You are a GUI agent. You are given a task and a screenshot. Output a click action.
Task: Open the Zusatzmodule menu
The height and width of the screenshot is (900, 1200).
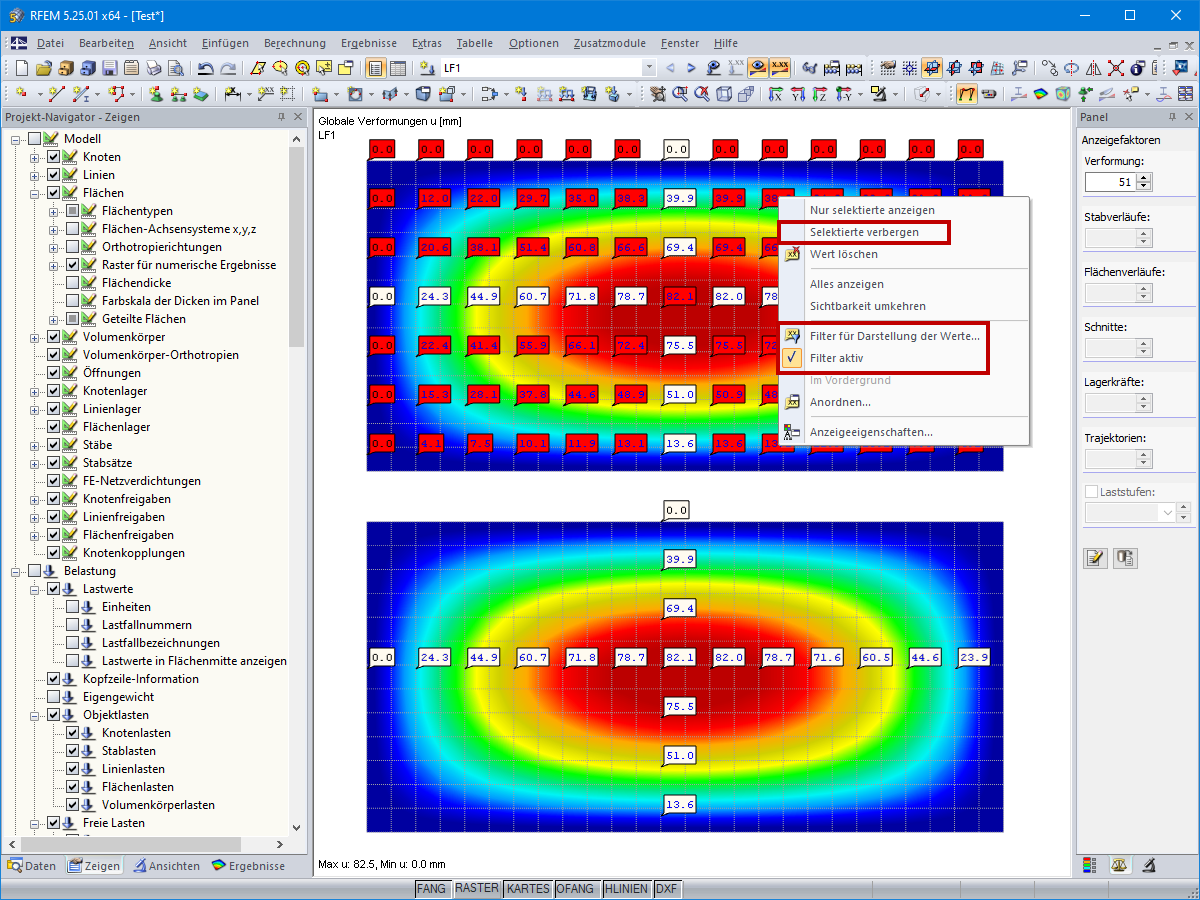click(x=609, y=43)
